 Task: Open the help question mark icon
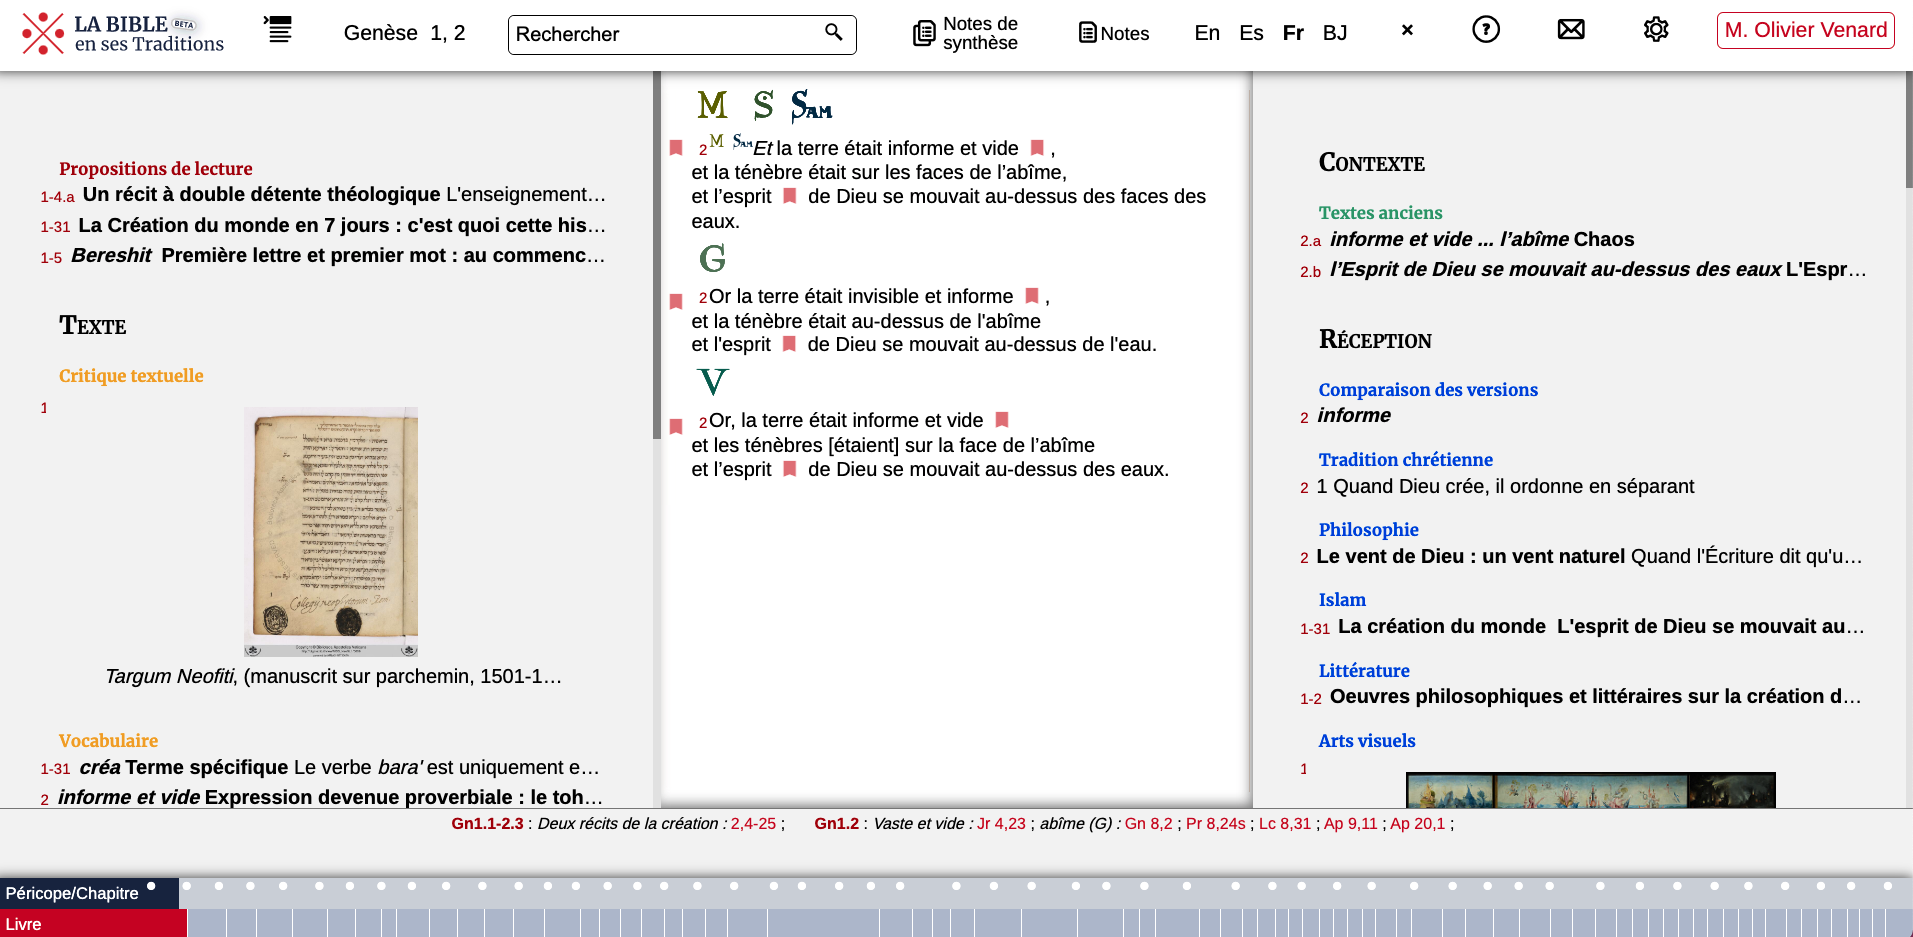(1486, 30)
